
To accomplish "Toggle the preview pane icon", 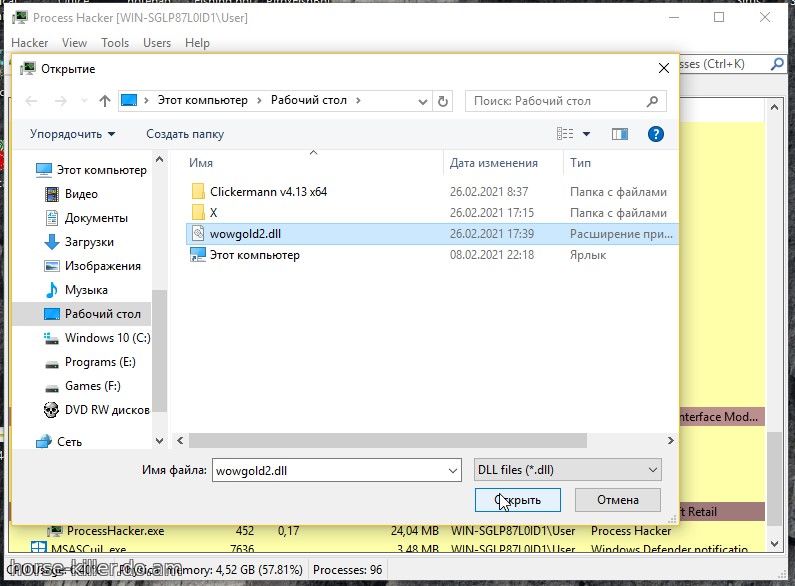I will (620, 134).
